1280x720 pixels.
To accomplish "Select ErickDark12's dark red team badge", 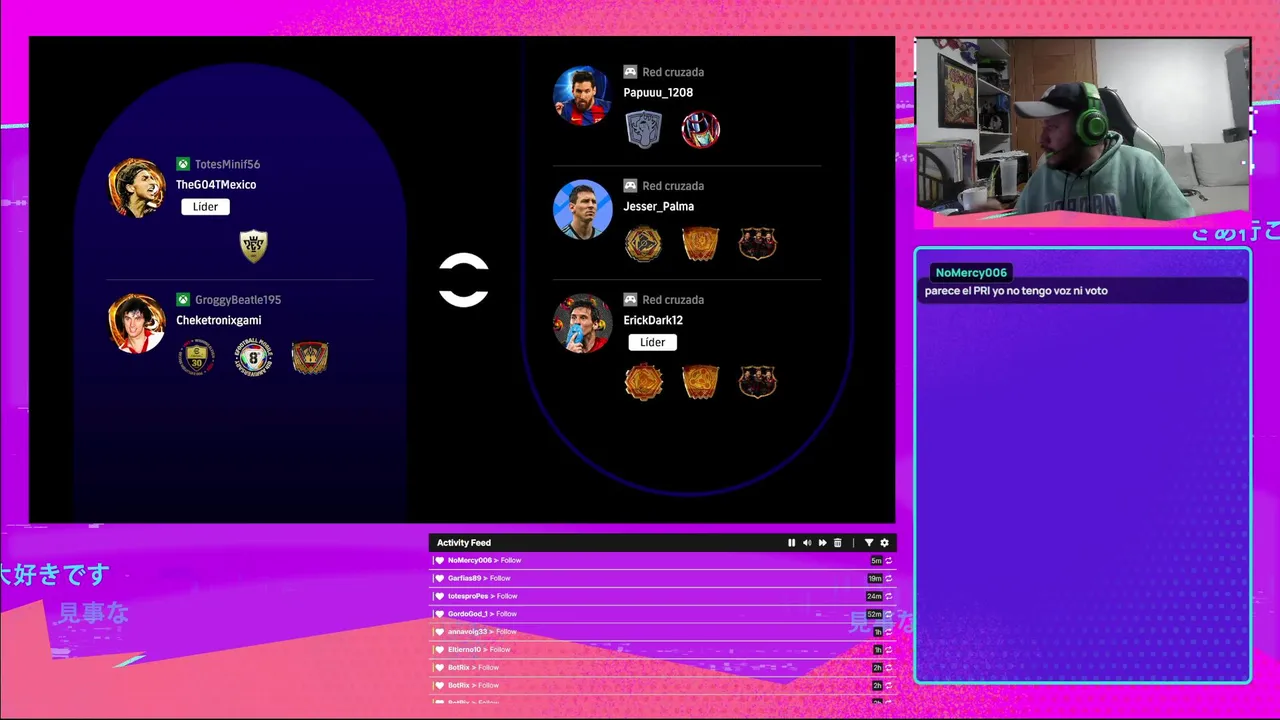I will (757, 382).
